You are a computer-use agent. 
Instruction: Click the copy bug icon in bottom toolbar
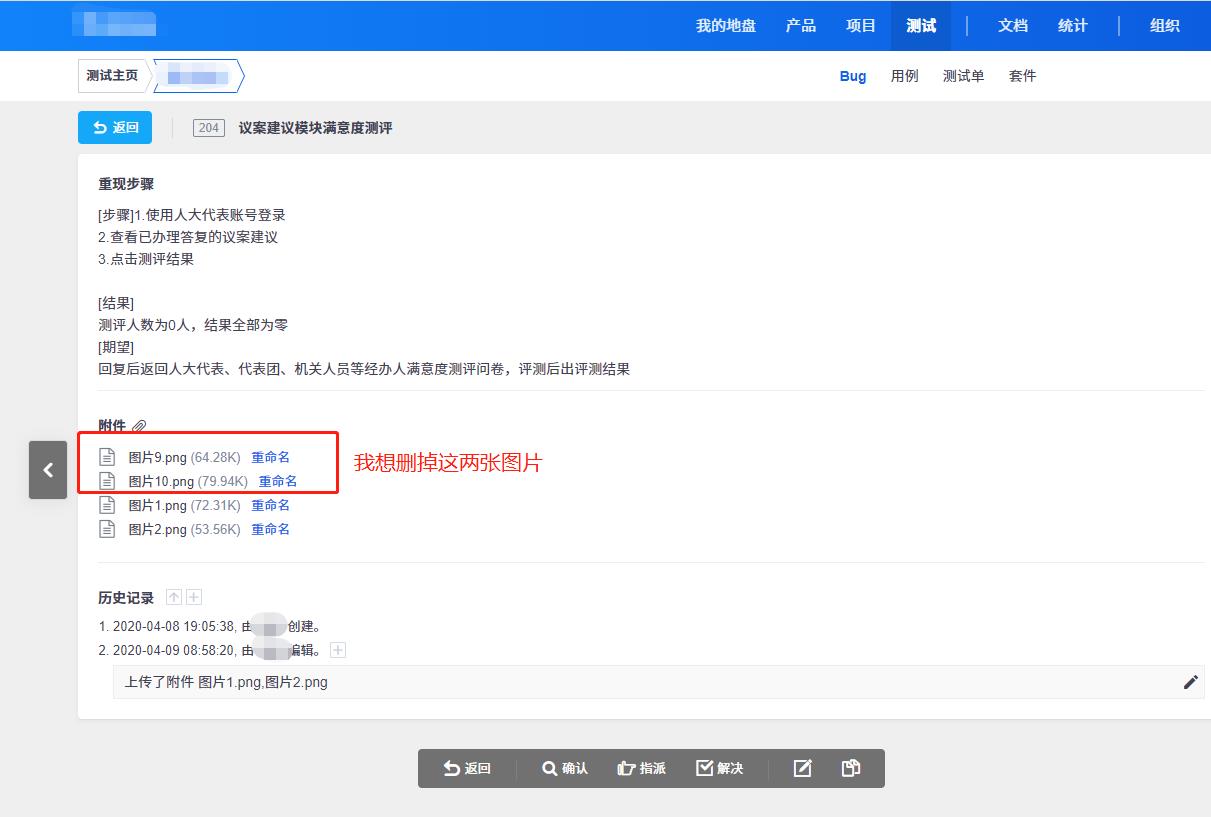850,768
